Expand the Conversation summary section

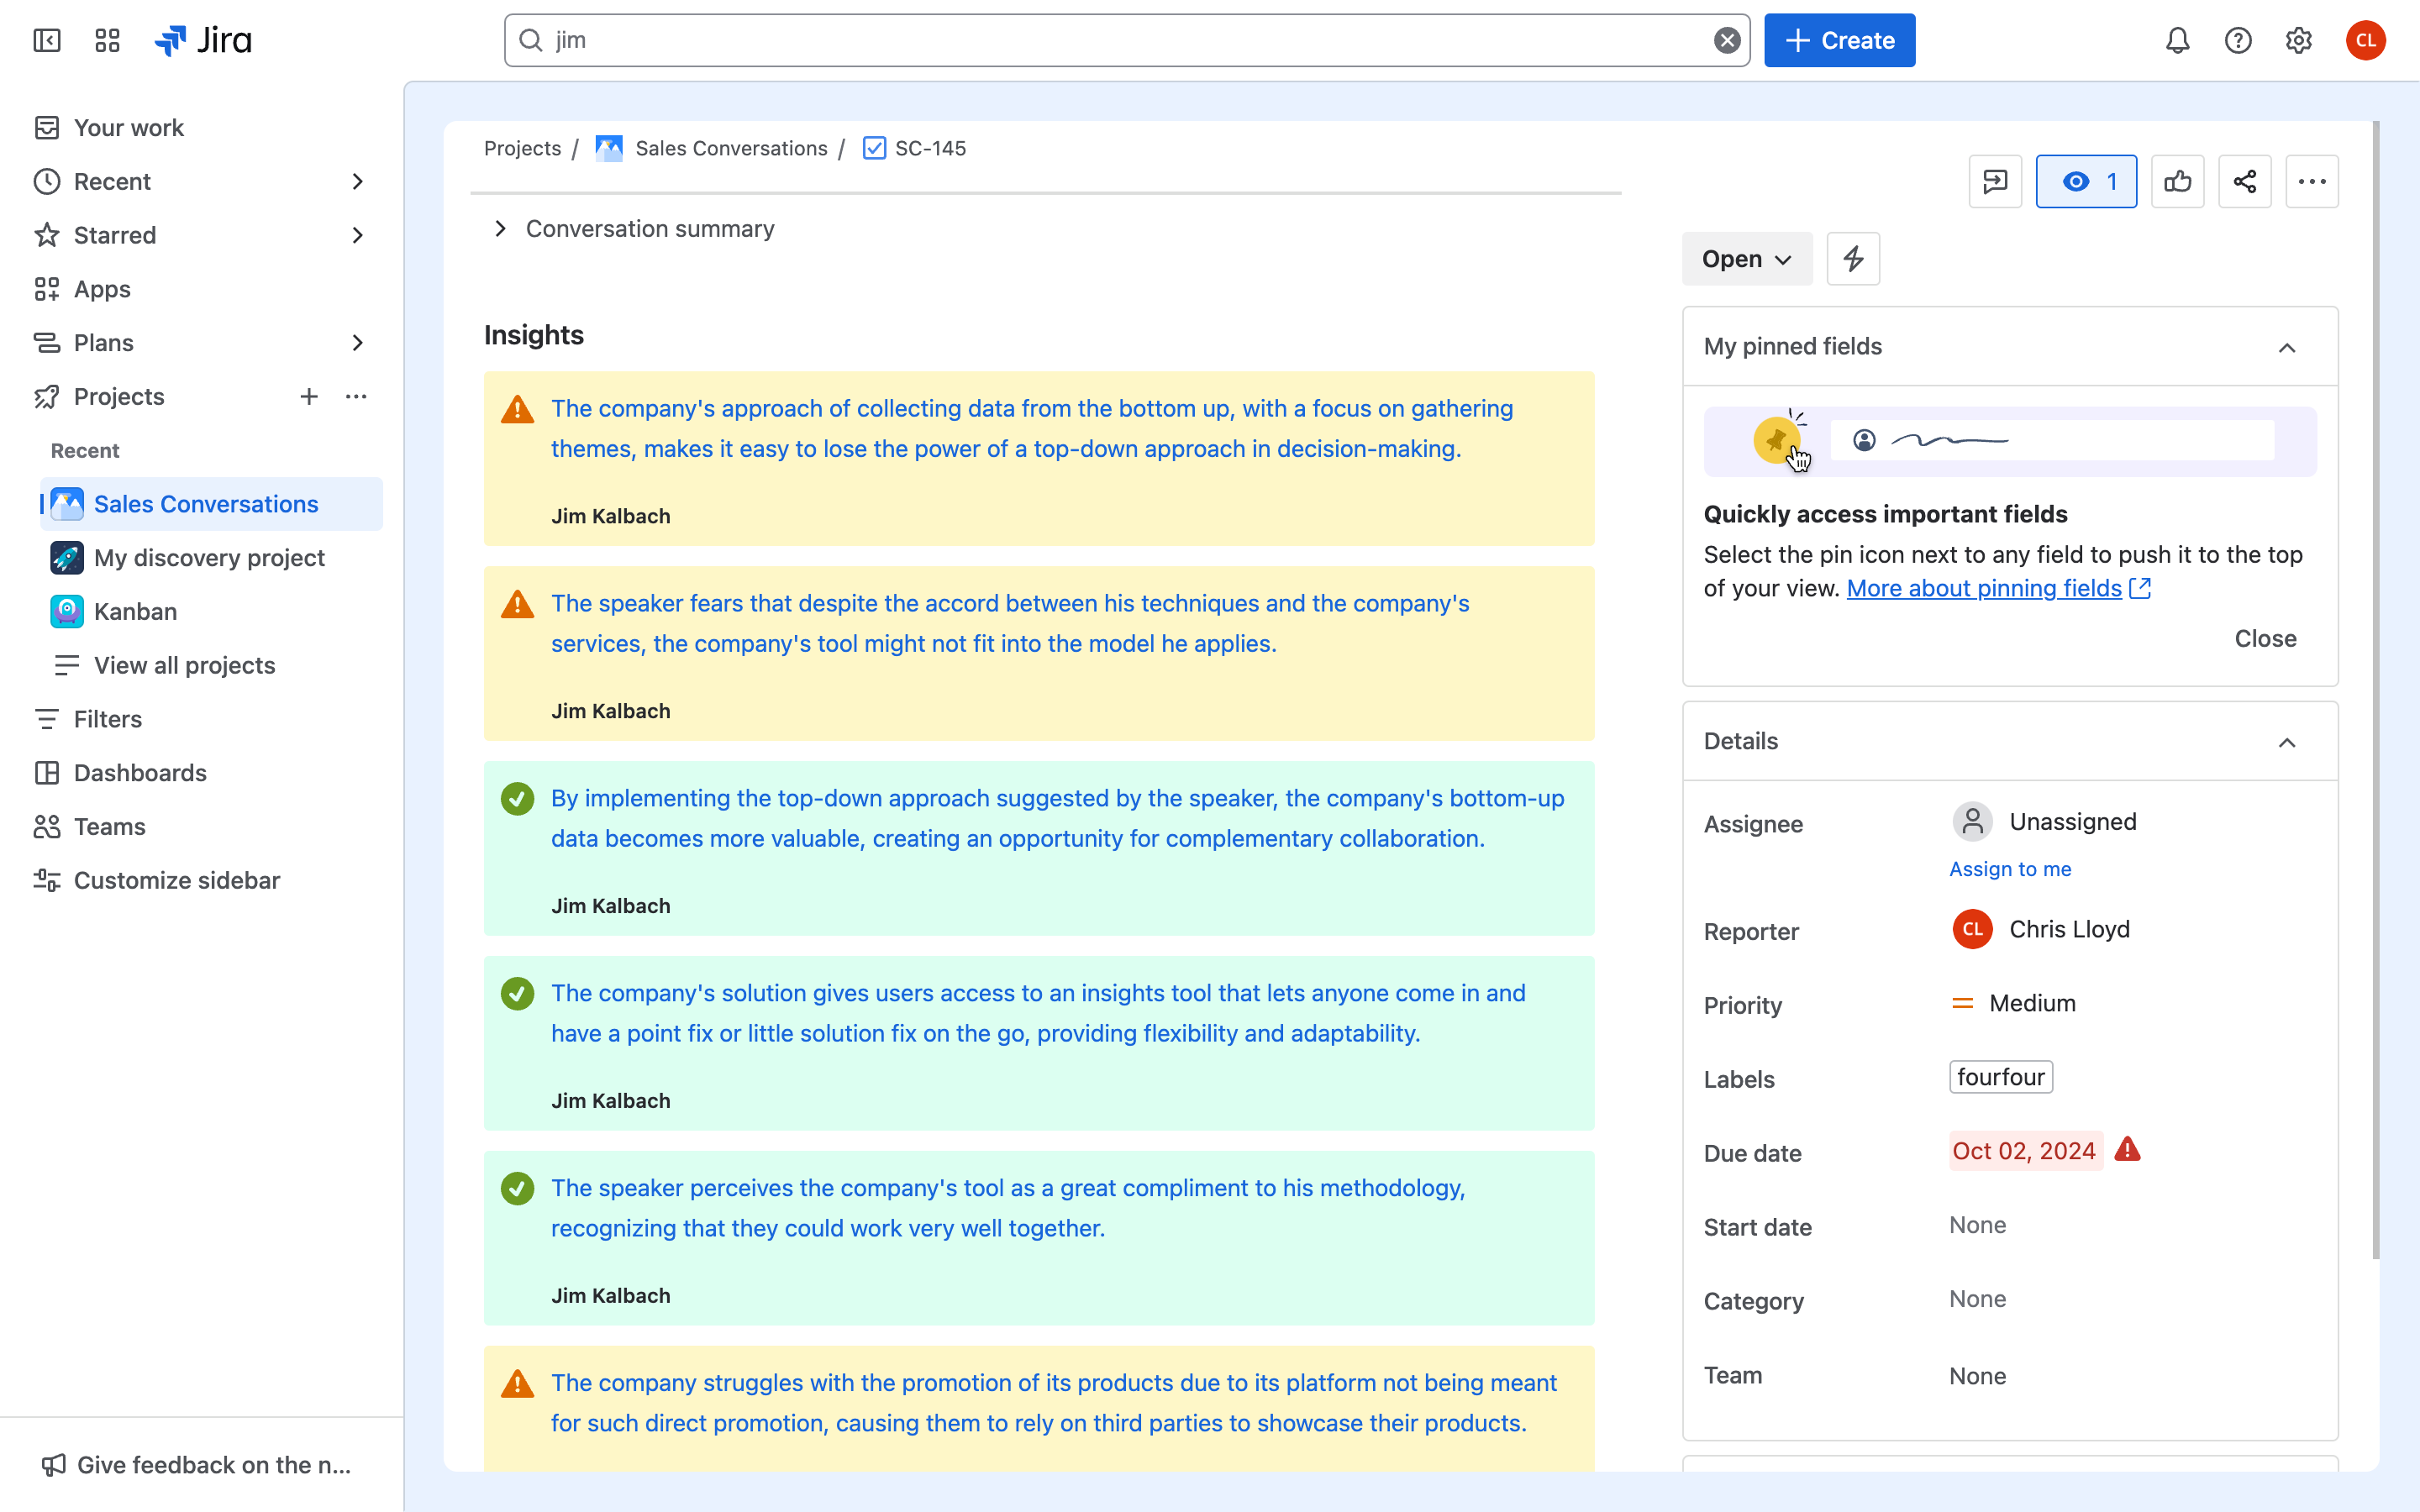[x=501, y=229]
